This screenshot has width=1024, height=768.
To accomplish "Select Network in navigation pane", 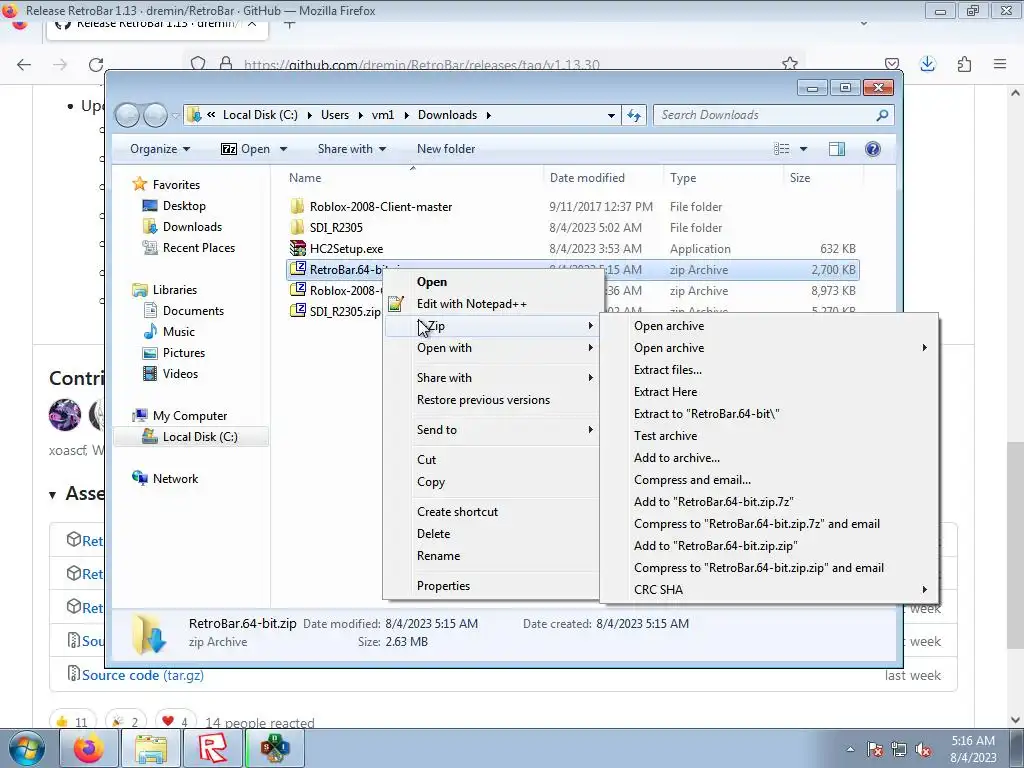I will [175, 479].
